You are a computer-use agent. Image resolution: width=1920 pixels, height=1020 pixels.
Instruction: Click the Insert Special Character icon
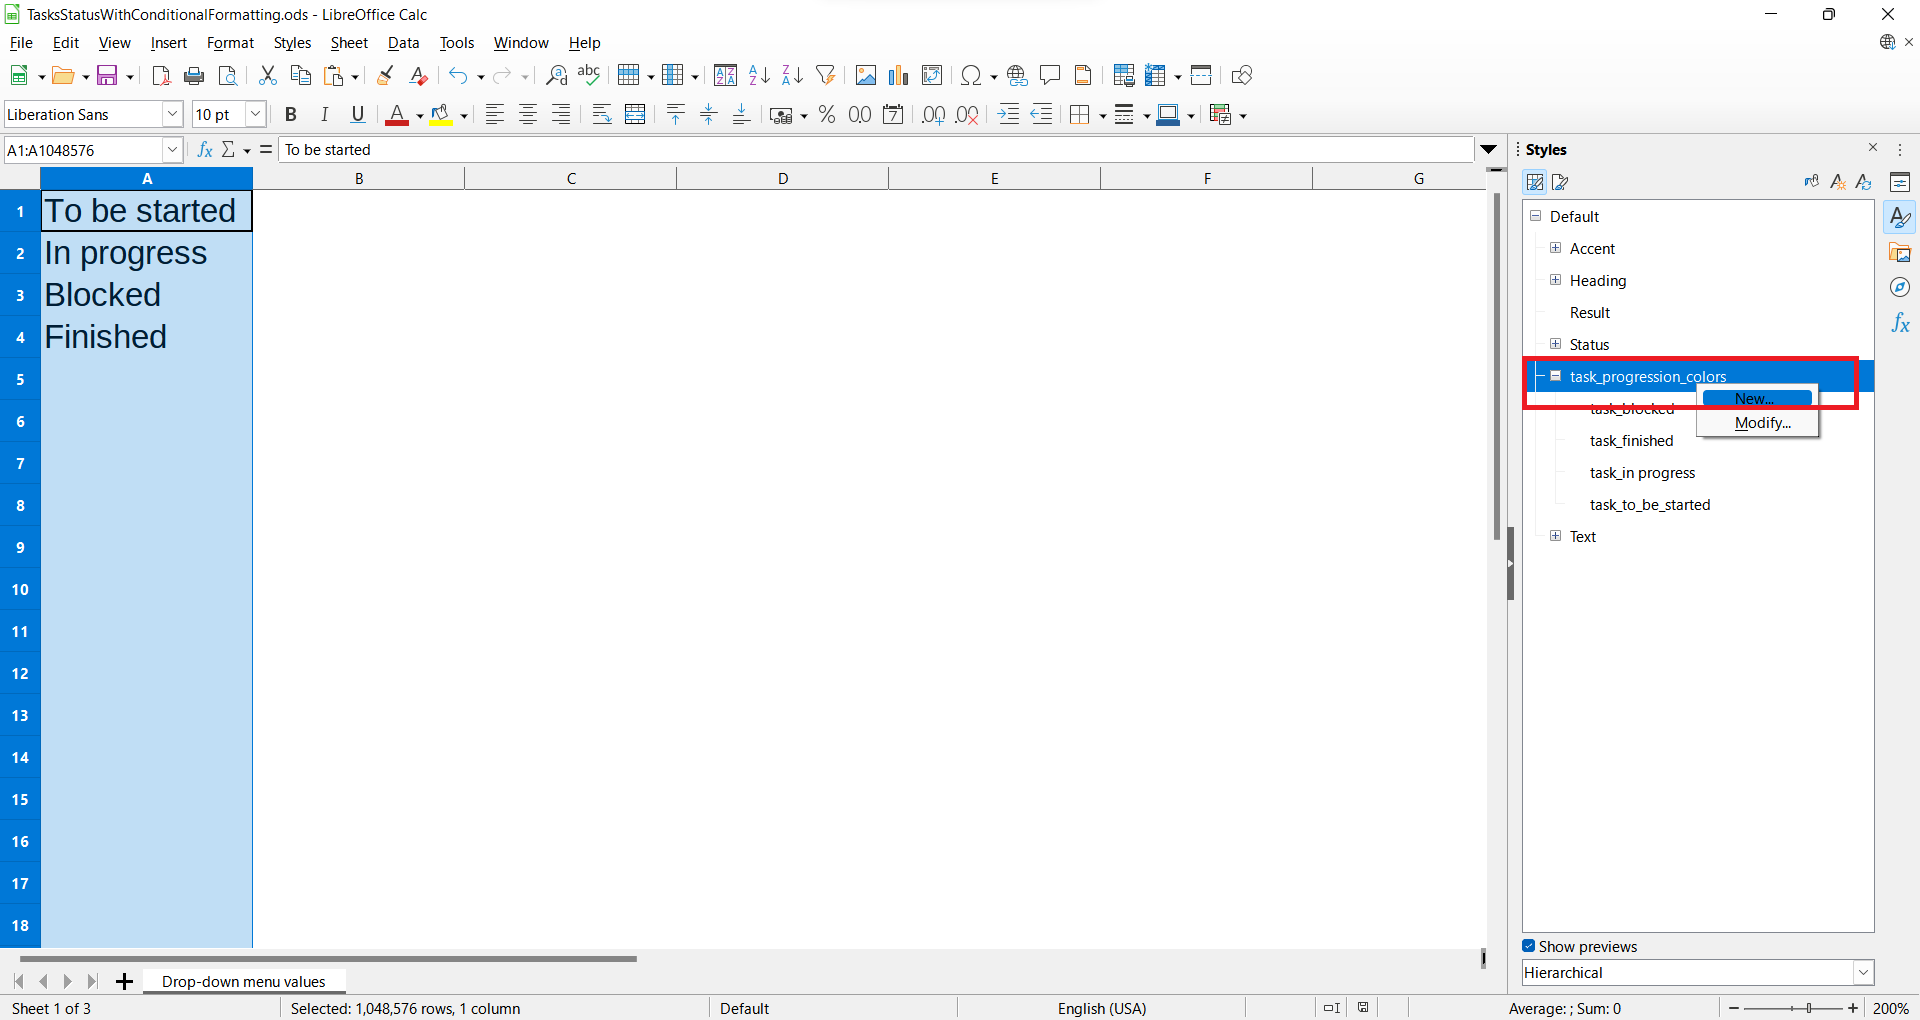coord(970,76)
